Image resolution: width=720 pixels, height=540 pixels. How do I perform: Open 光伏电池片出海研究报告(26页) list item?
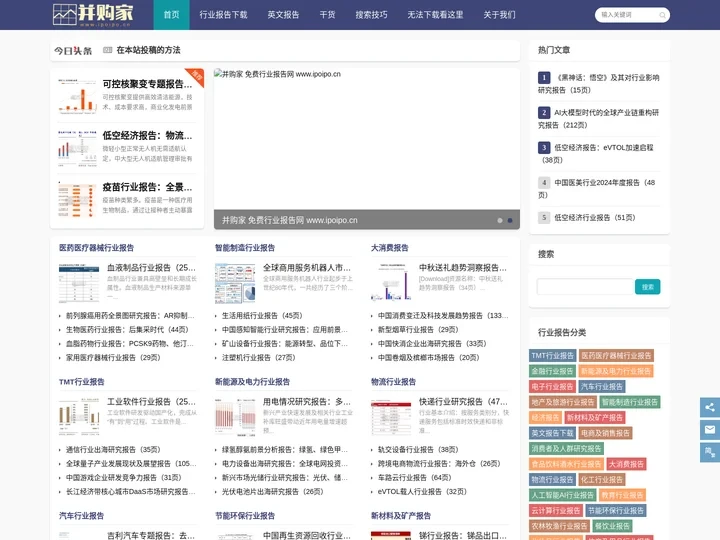(273, 492)
